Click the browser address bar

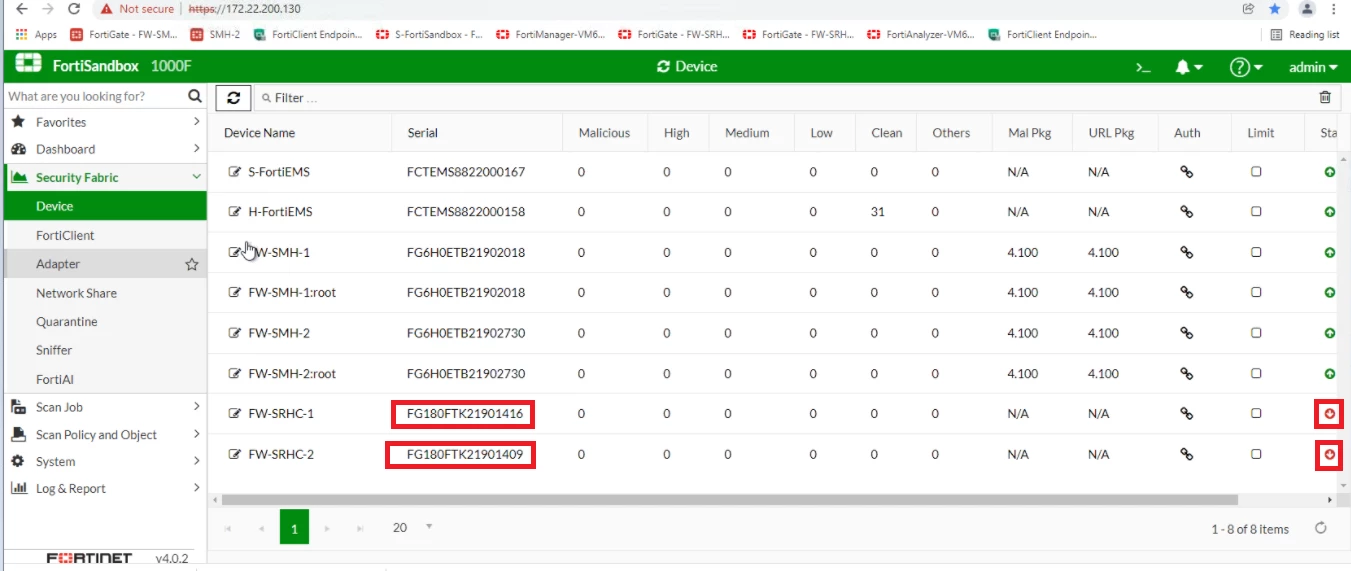tap(660, 9)
